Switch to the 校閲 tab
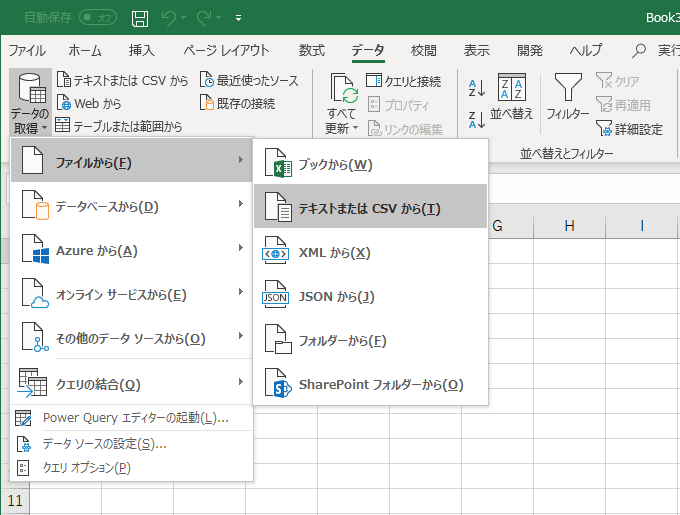 [x=424, y=51]
